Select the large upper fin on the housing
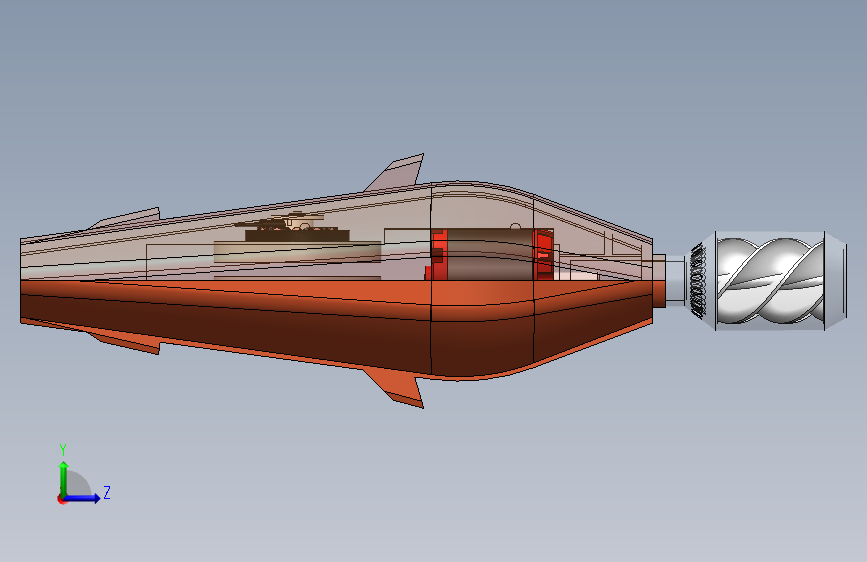867x562 pixels. pos(397,173)
